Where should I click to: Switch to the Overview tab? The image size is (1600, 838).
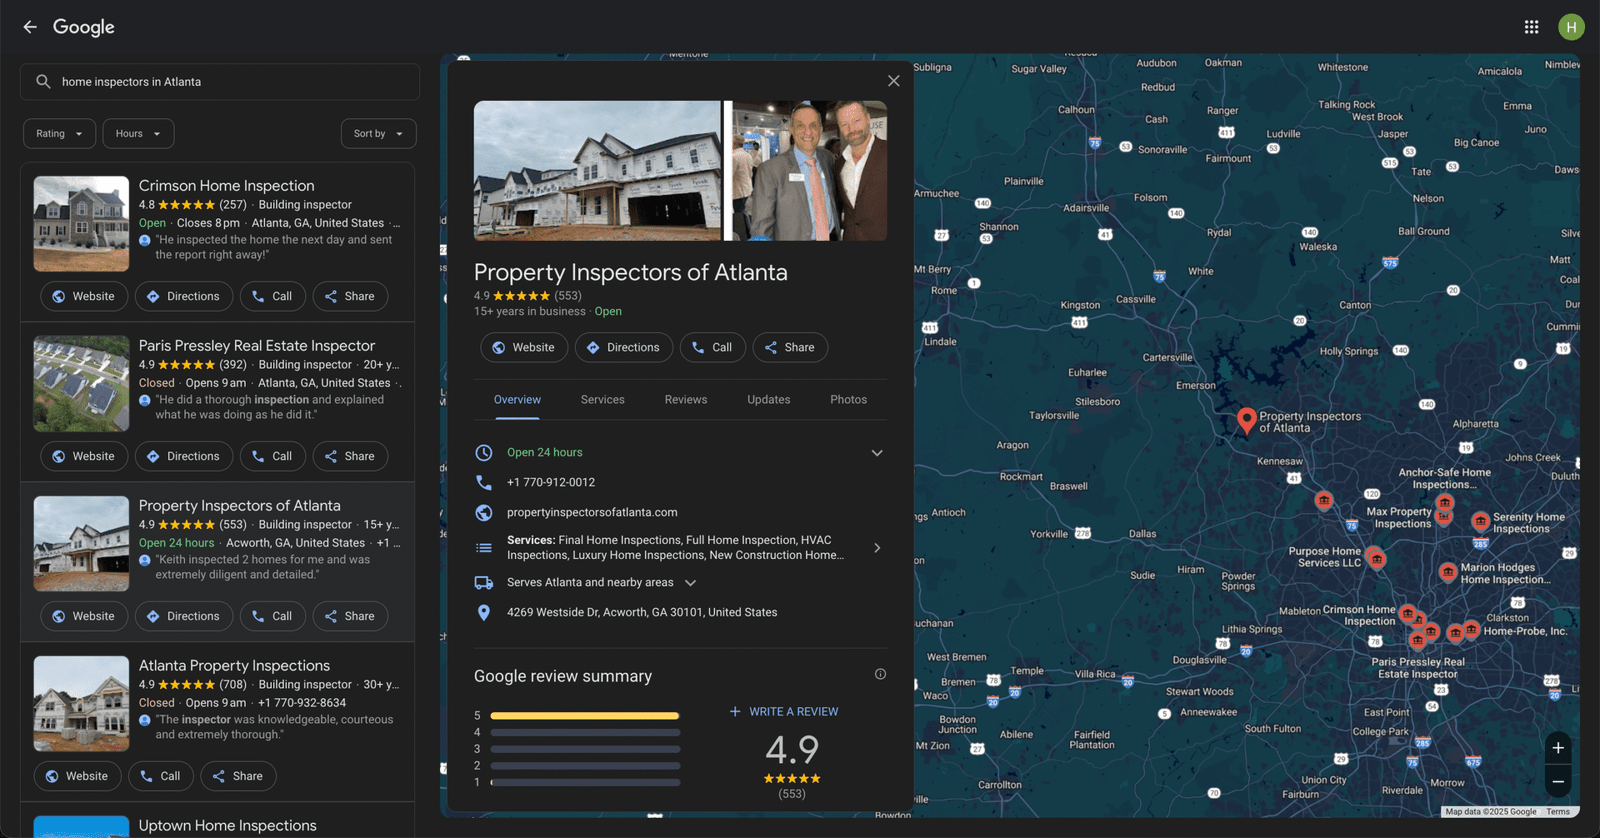[517, 400]
